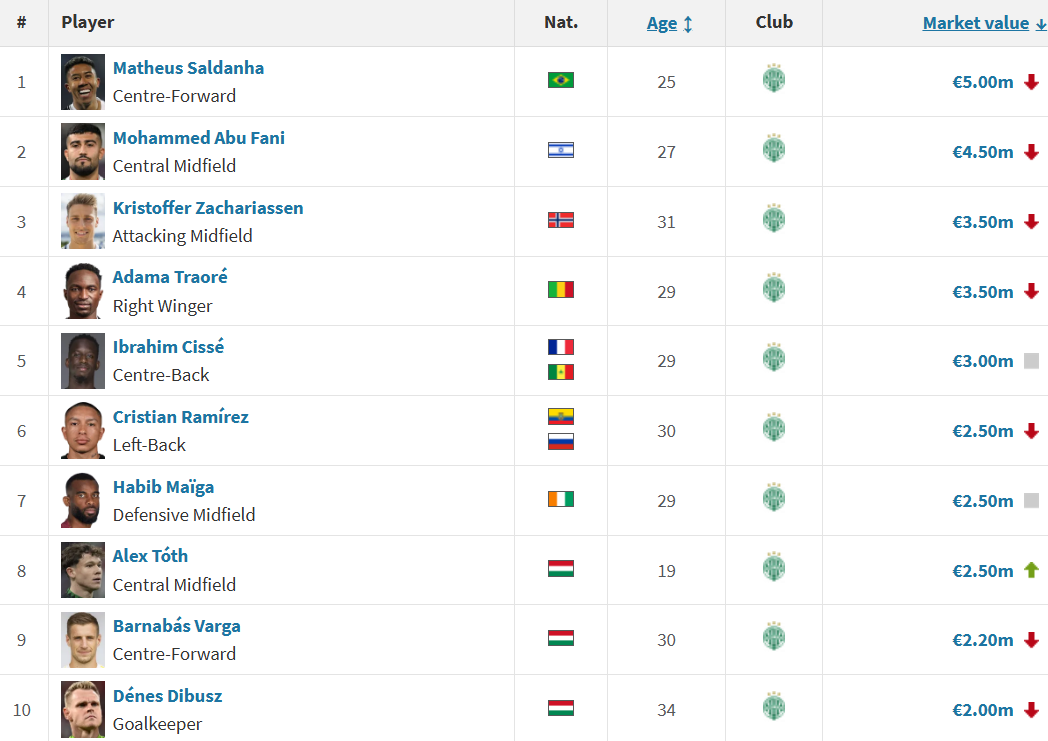
Task: Click the France flag for Ibrahim Cissé
Action: (561, 347)
